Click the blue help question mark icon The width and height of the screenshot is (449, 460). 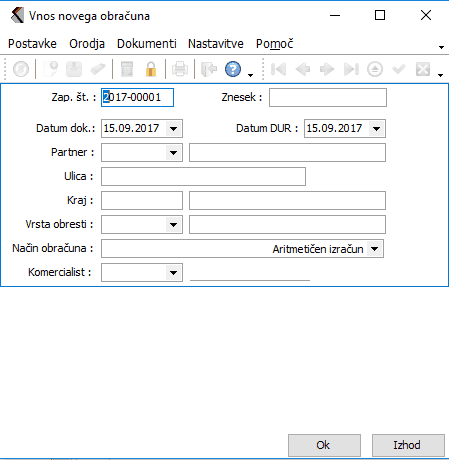coord(233,69)
